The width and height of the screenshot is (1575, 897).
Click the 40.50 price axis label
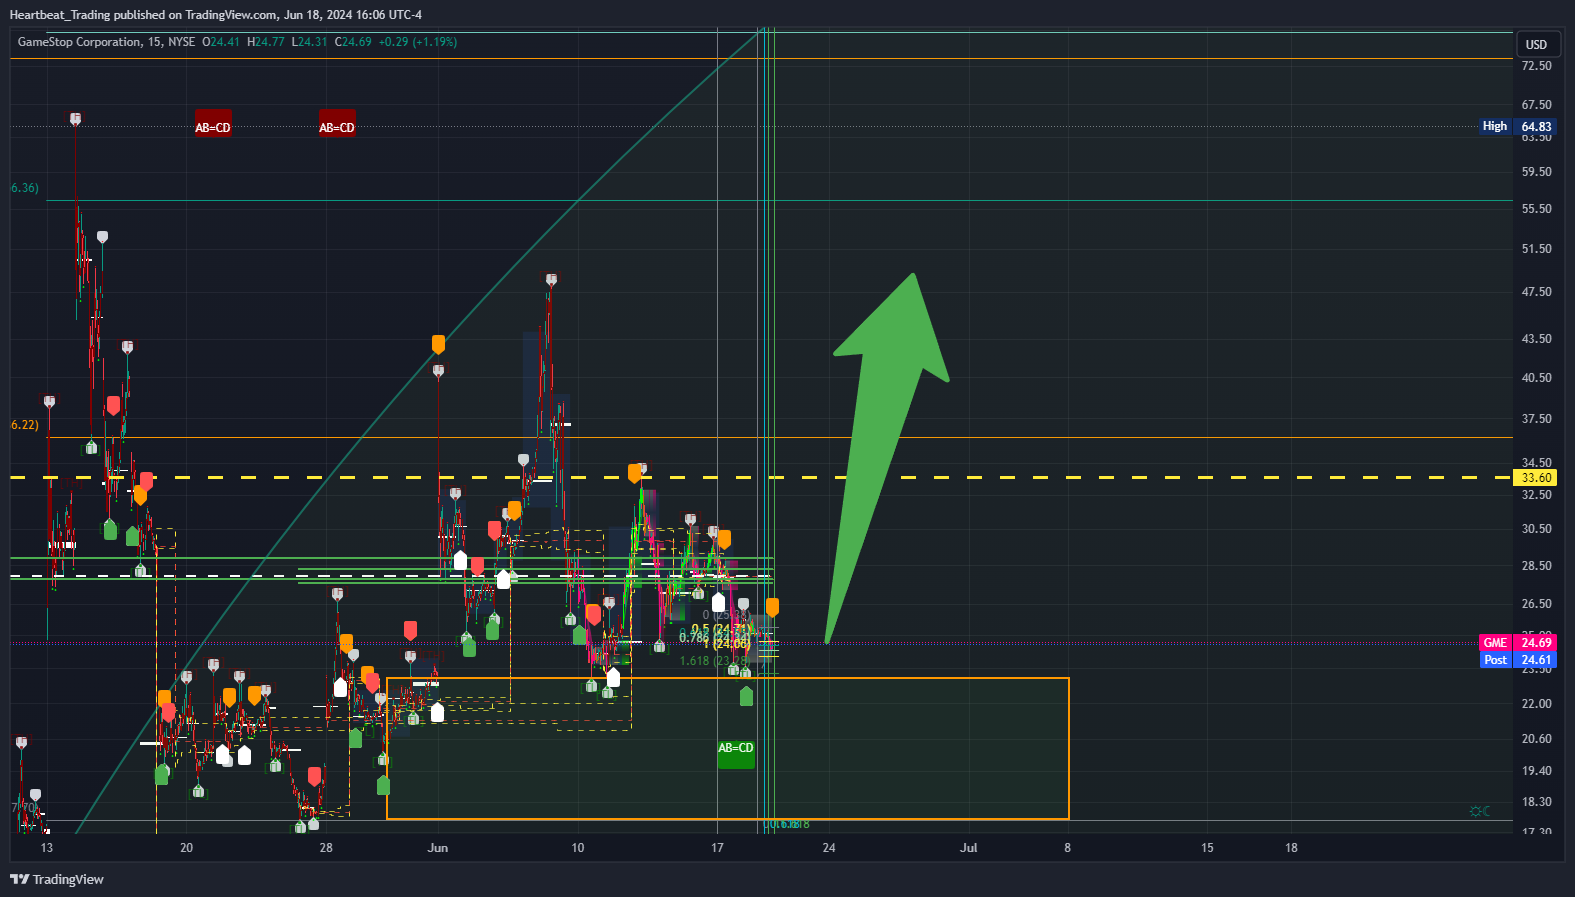1536,378
